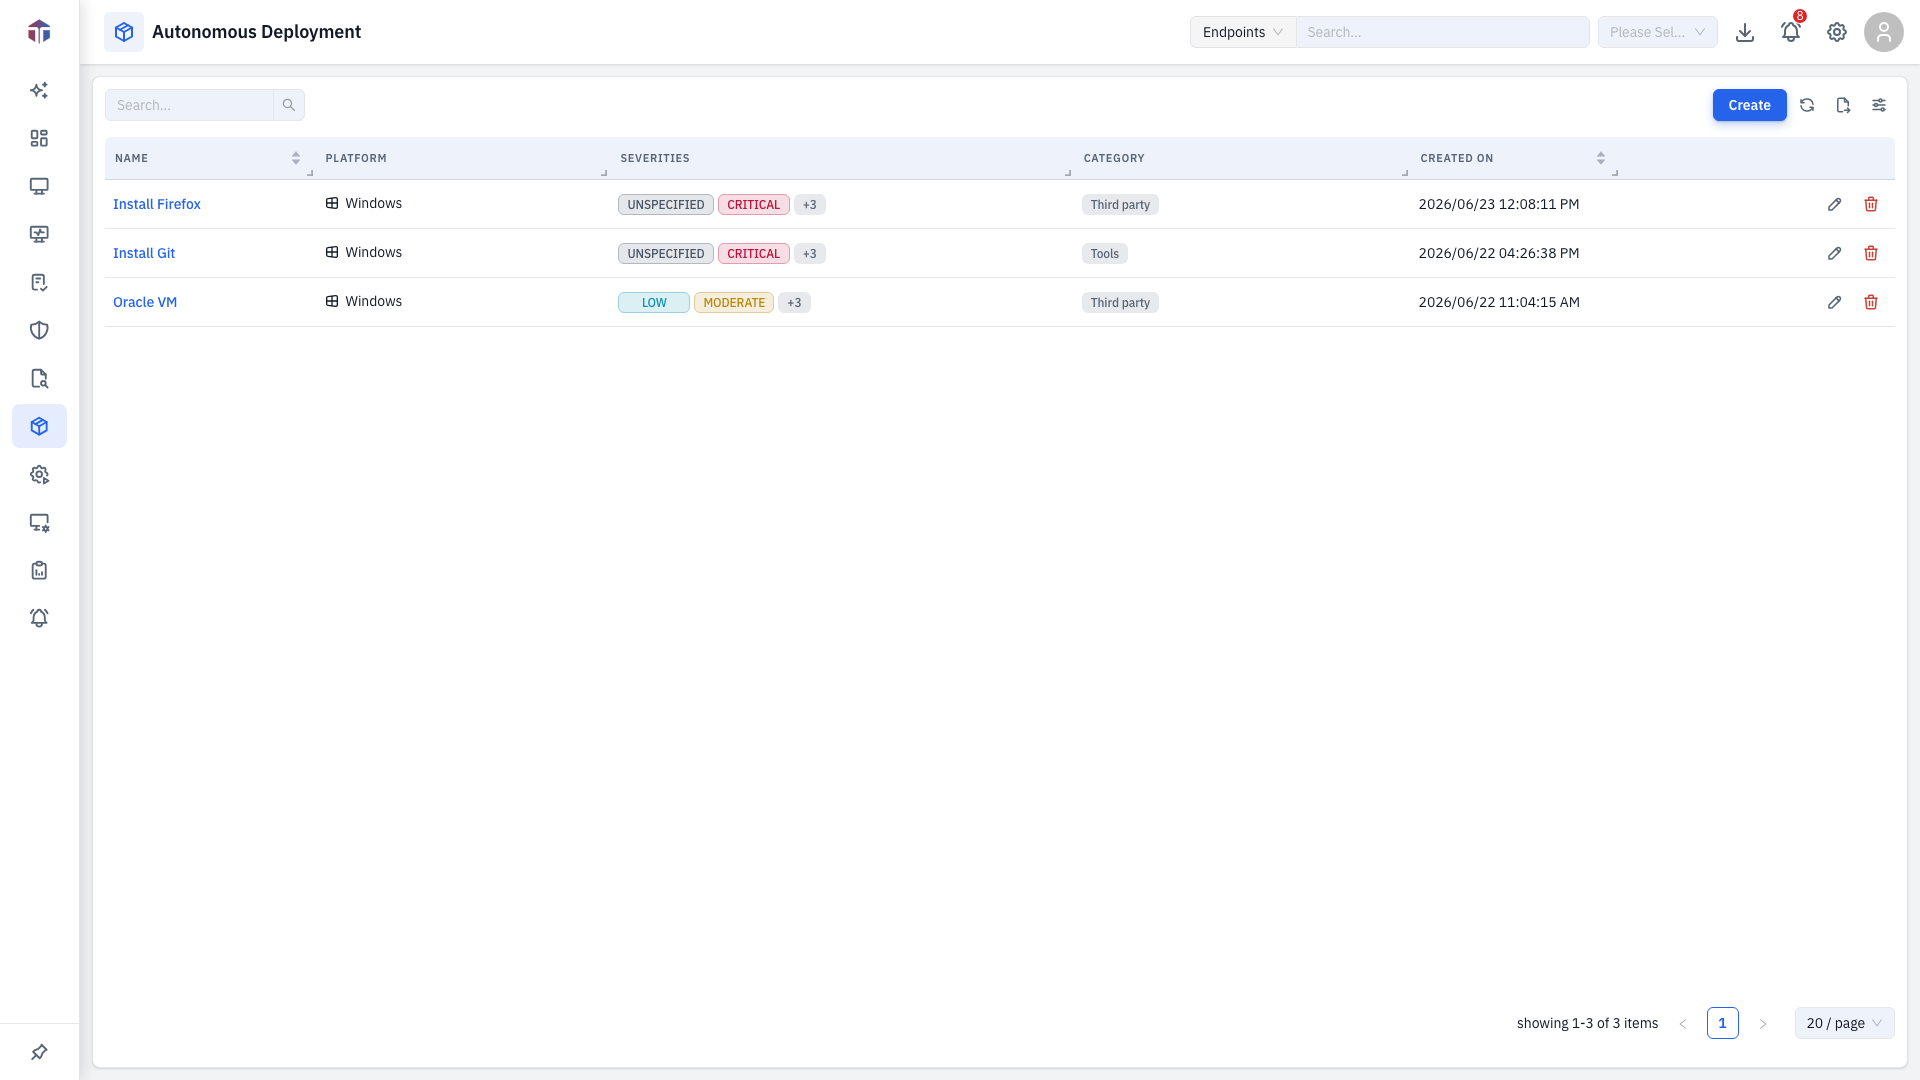
Task: Go to page 1
Action: tap(1723, 1023)
